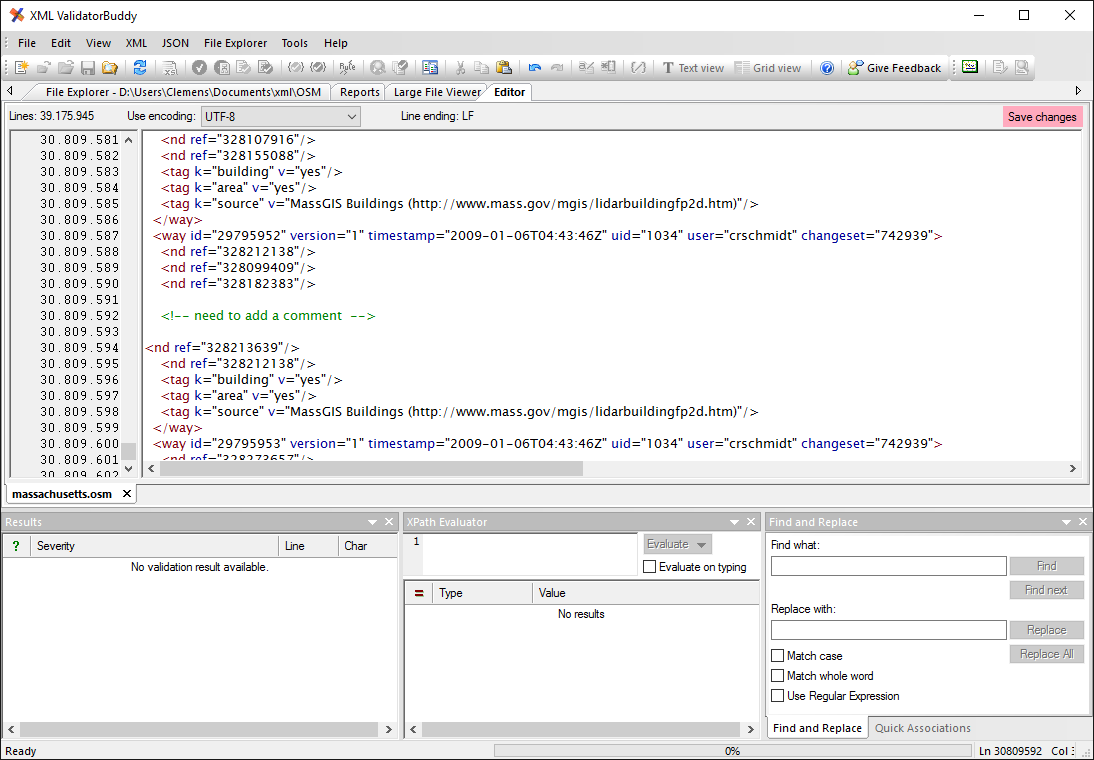1094x760 pixels.
Task: Close the XPath Evaluator panel
Action: click(751, 522)
